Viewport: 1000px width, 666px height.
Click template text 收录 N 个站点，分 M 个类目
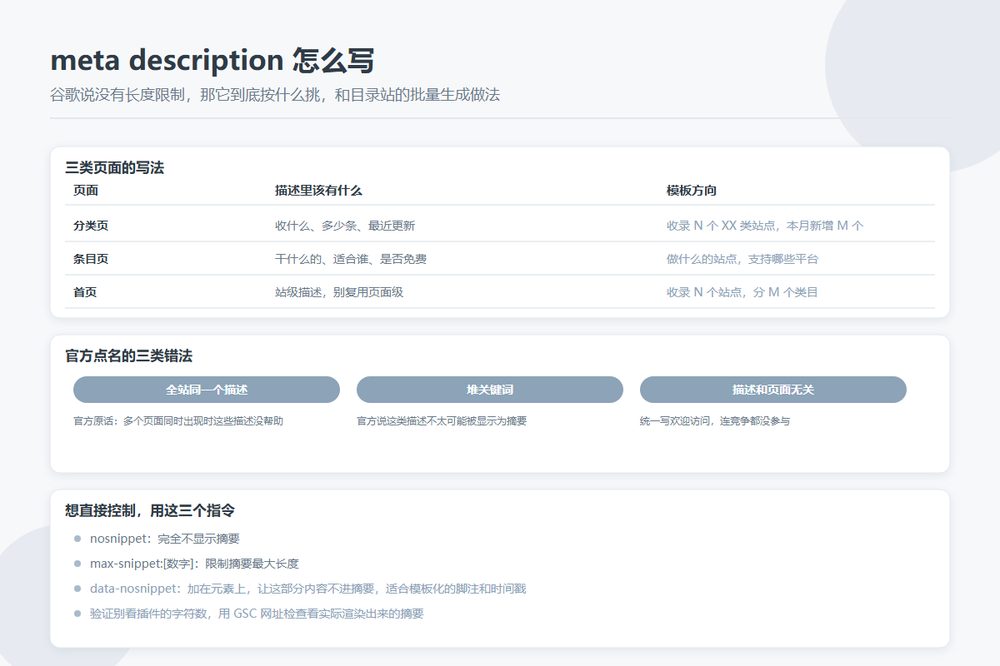point(742,292)
